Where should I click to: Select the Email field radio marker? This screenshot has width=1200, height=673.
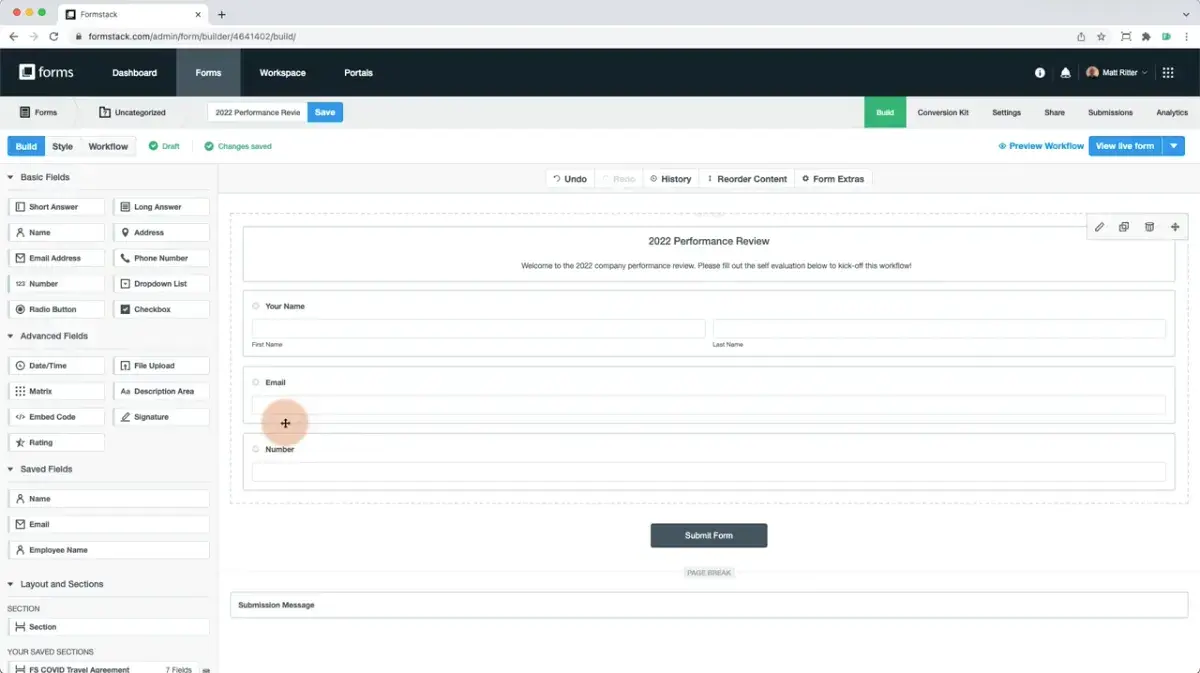pos(256,382)
